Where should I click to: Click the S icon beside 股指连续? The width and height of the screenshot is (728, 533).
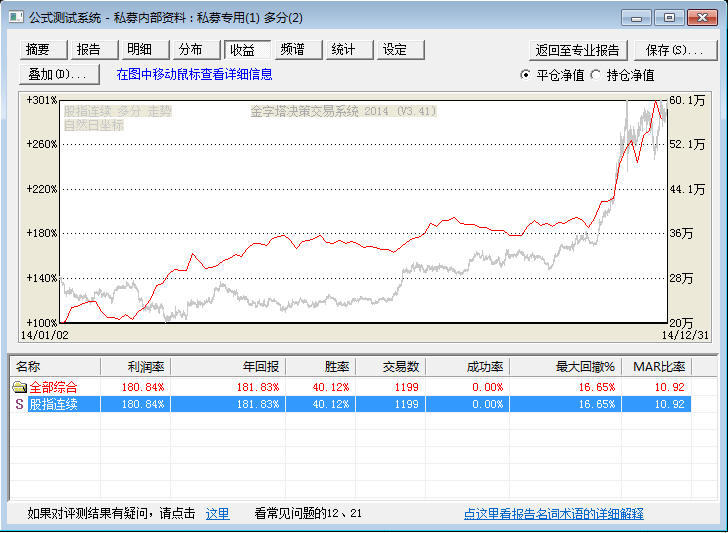[x=19, y=404]
